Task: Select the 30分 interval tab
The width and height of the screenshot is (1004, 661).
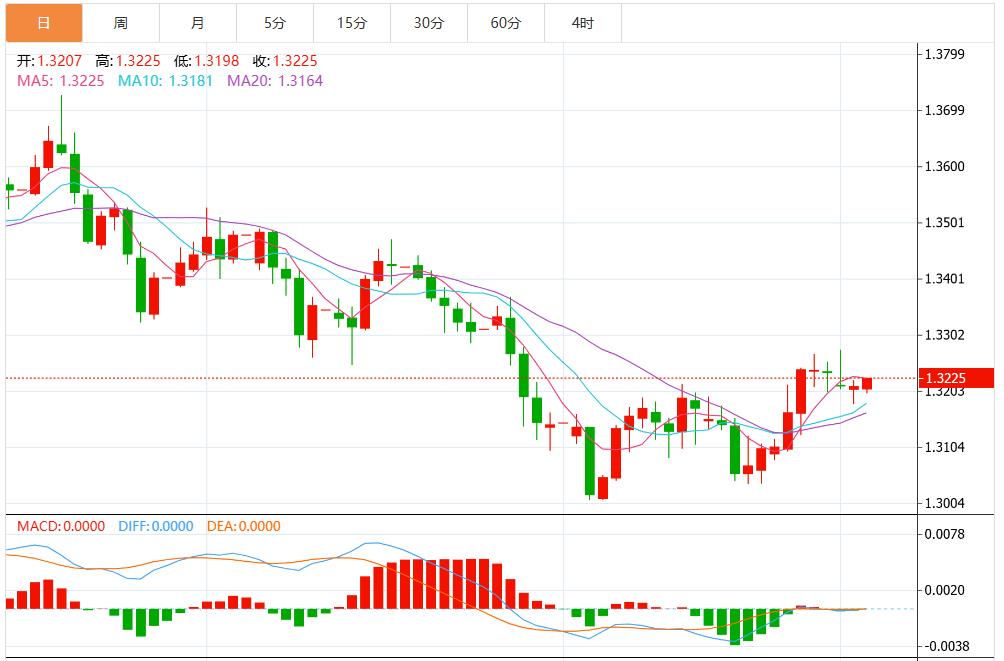Action: 428,22
